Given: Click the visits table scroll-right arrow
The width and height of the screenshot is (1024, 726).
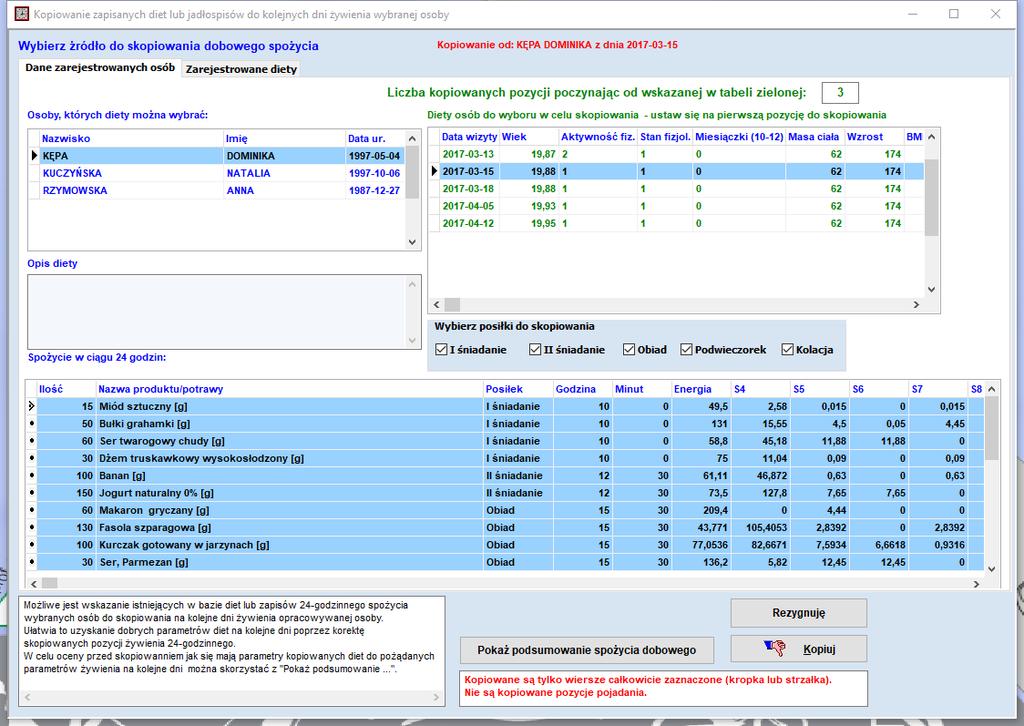Looking at the screenshot, I should pyautogui.click(x=916, y=304).
